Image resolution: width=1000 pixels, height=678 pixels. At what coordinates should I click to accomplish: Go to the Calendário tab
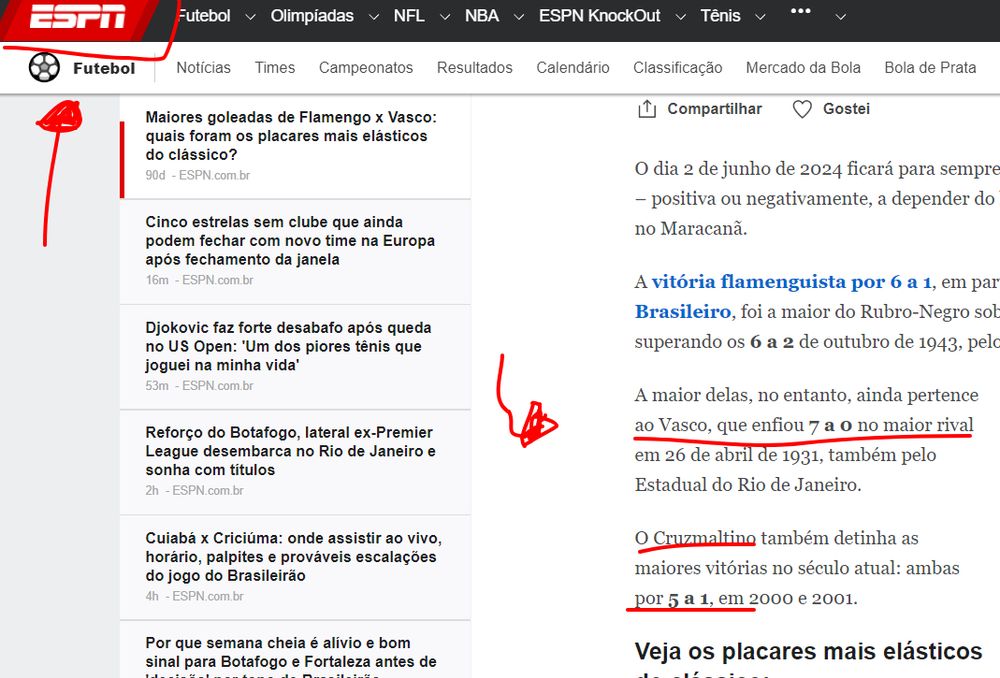coord(573,68)
